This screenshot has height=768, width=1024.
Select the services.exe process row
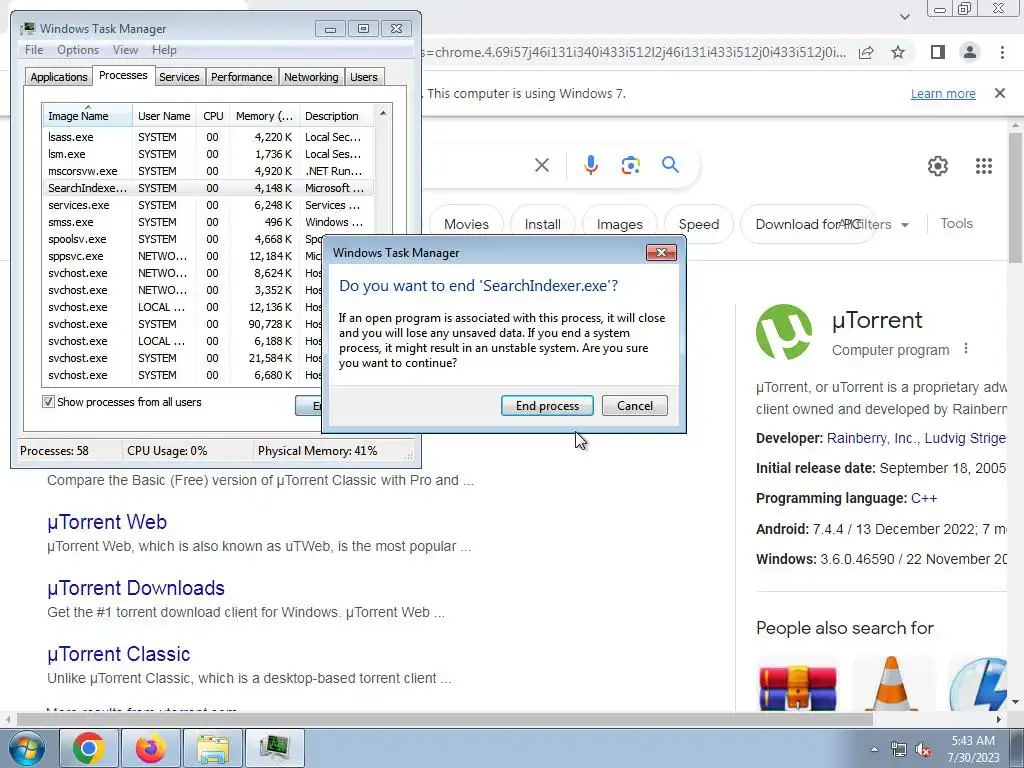click(208, 205)
